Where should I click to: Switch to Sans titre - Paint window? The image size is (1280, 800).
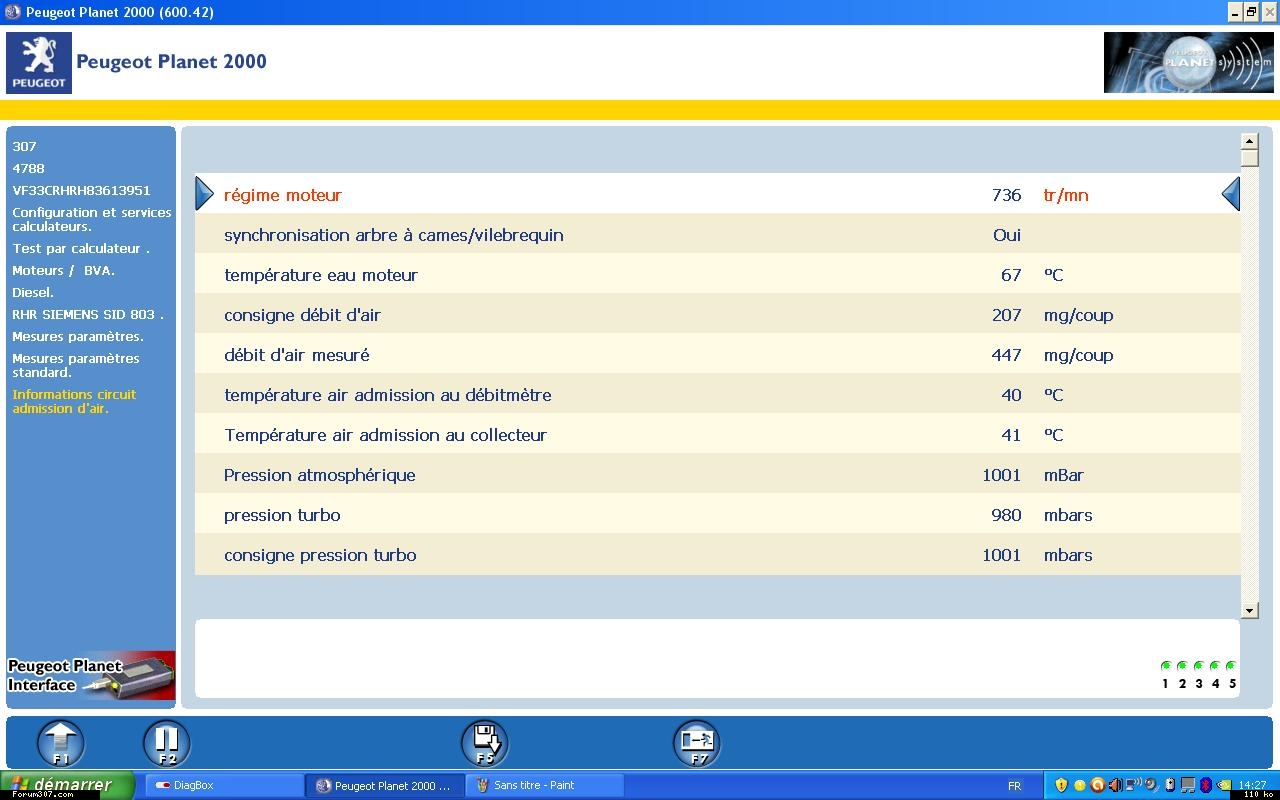point(545,785)
